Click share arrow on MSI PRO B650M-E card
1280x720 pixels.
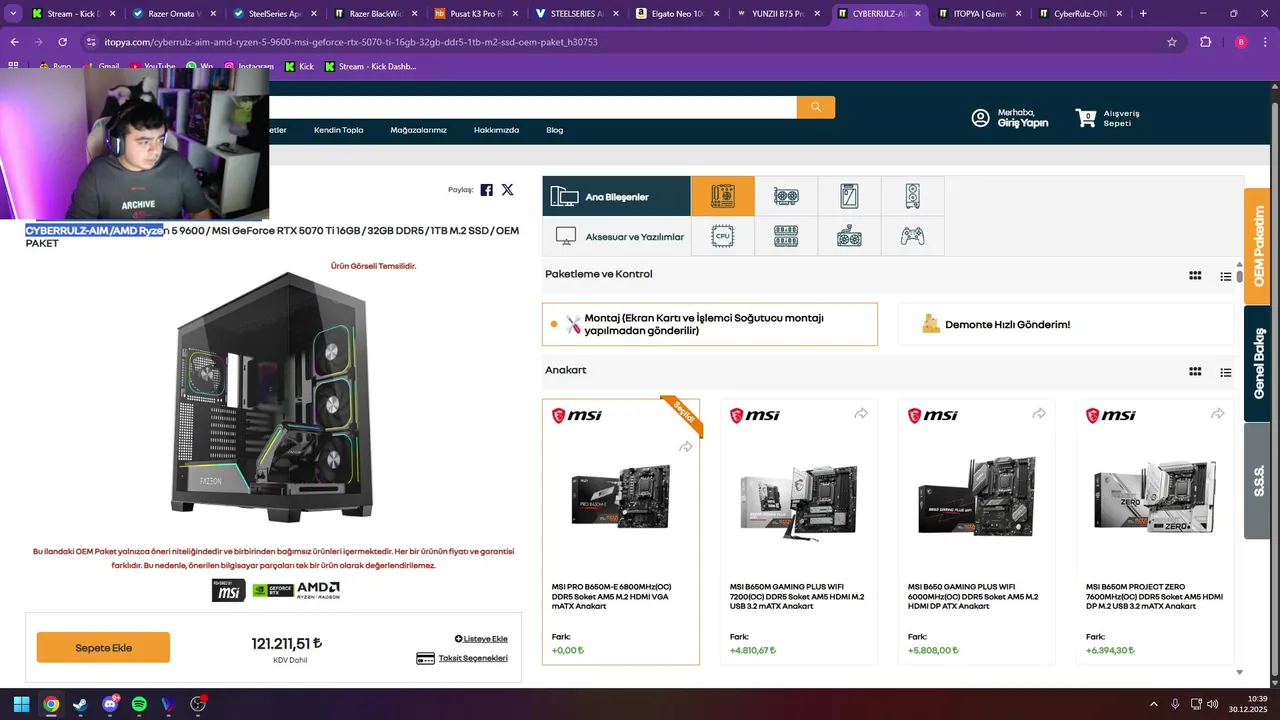(x=685, y=447)
